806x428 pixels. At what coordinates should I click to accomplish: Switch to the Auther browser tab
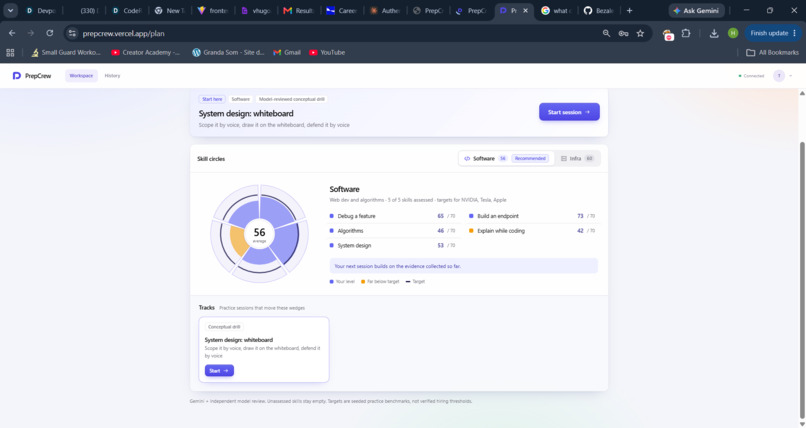[386, 10]
